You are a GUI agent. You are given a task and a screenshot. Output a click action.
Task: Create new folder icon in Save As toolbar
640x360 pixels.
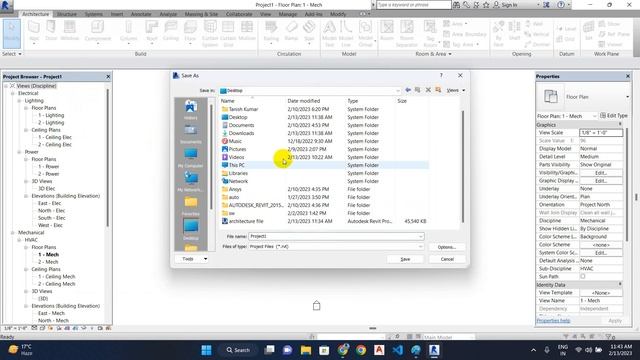[x=438, y=90]
